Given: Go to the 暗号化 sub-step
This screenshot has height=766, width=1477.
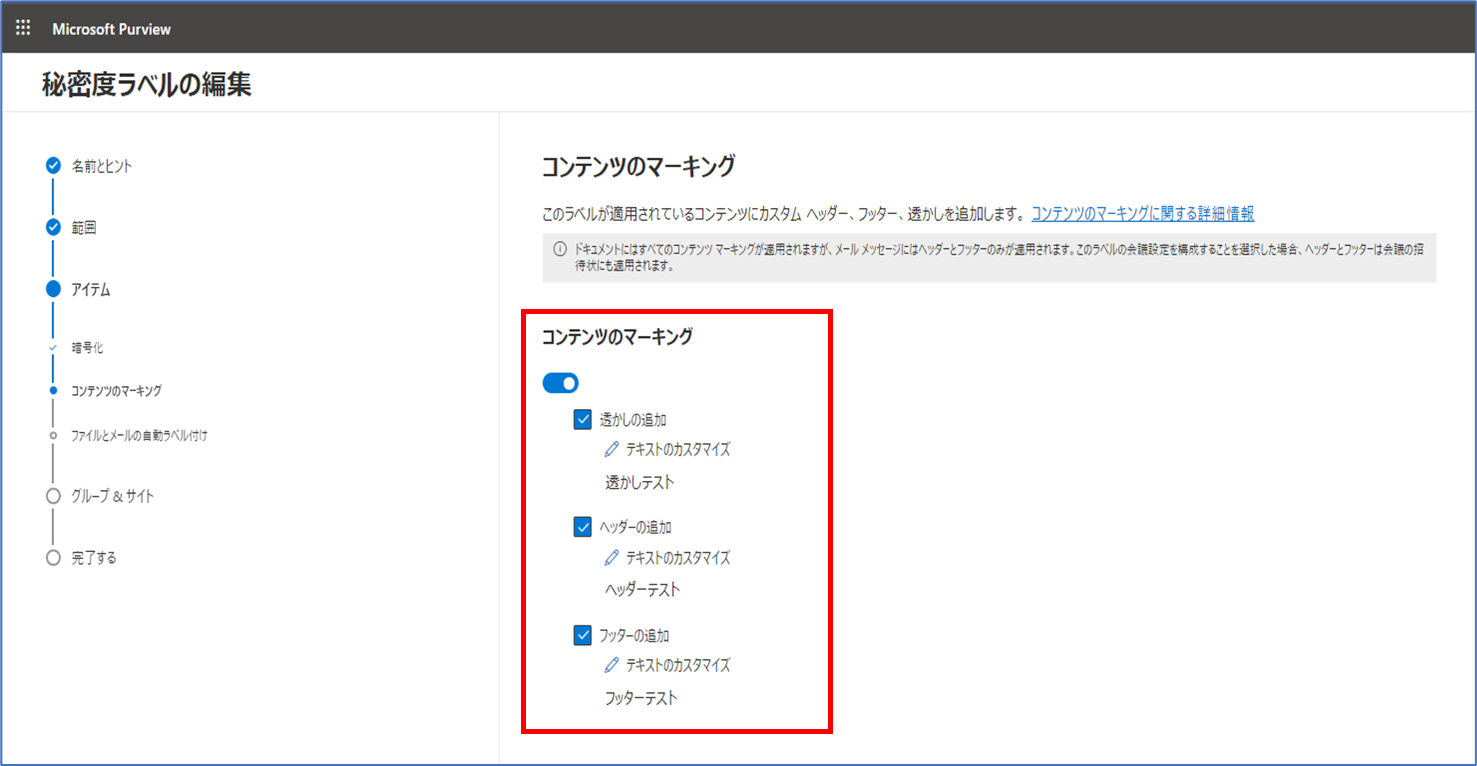Looking at the screenshot, I should click(87, 348).
